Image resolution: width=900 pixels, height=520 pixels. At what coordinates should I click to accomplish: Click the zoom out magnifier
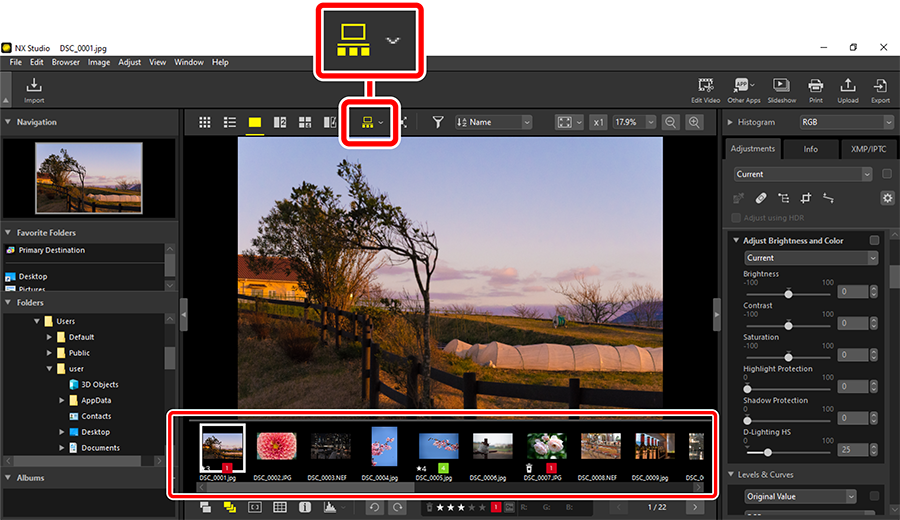click(x=670, y=122)
